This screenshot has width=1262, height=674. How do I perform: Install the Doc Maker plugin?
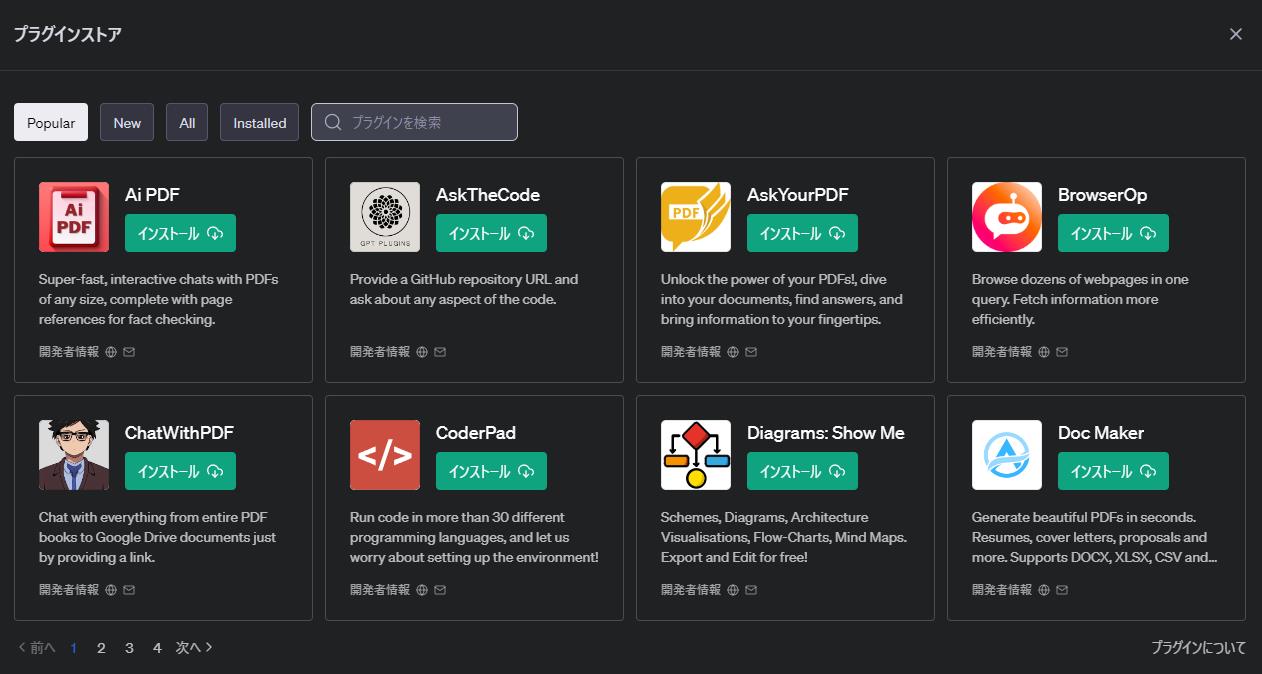[1113, 471]
